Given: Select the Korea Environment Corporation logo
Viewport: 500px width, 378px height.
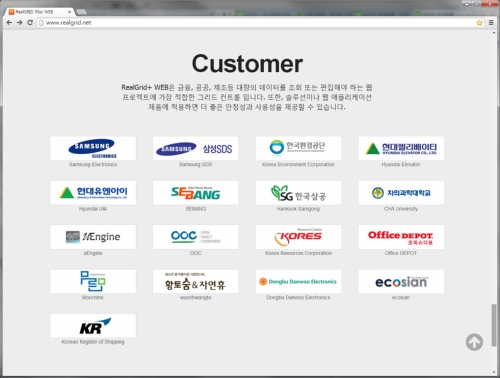Looking at the screenshot, I should click(298, 148).
